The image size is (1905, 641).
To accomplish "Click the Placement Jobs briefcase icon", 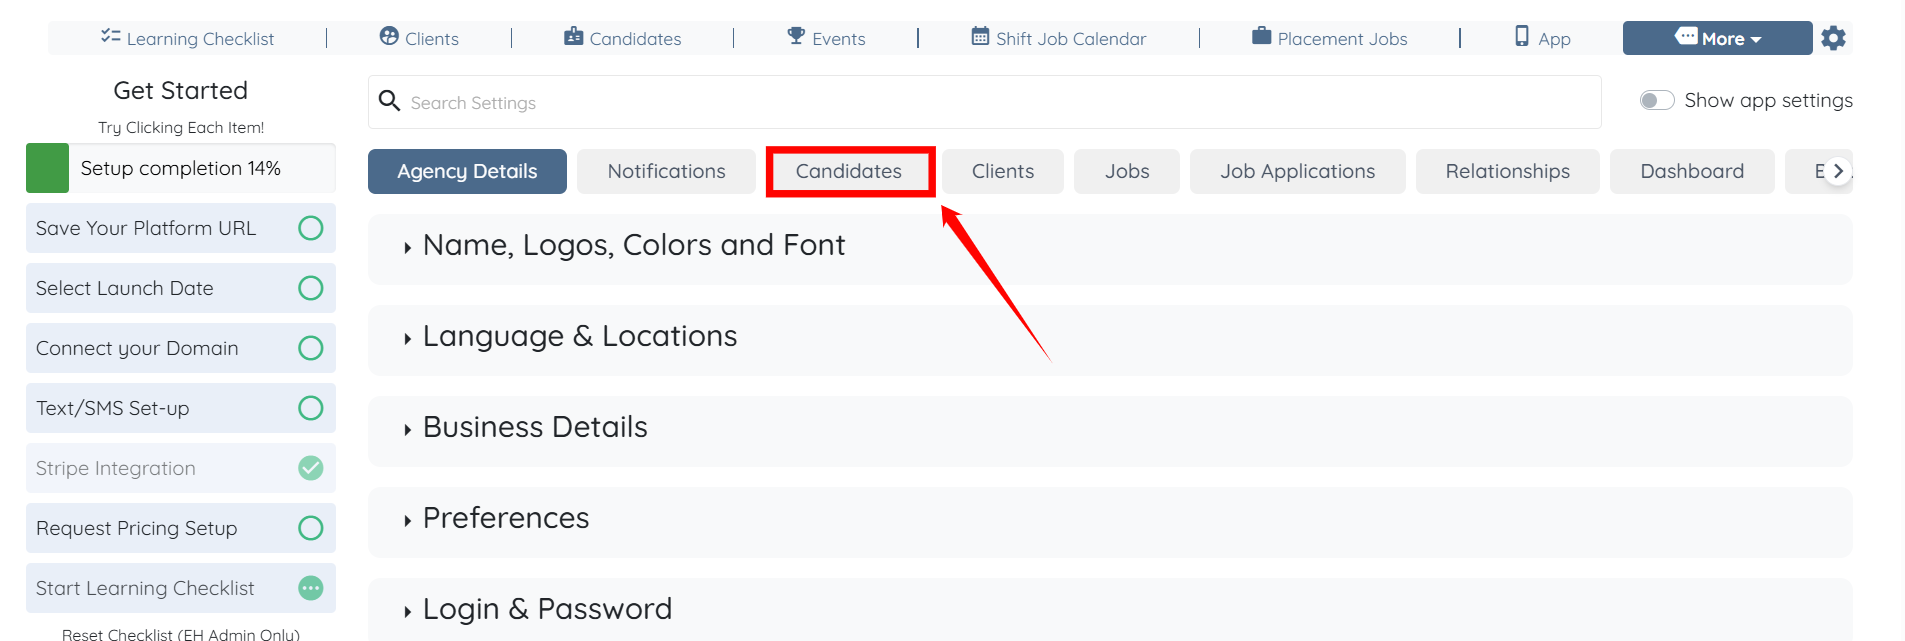I will click(x=1261, y=37).
